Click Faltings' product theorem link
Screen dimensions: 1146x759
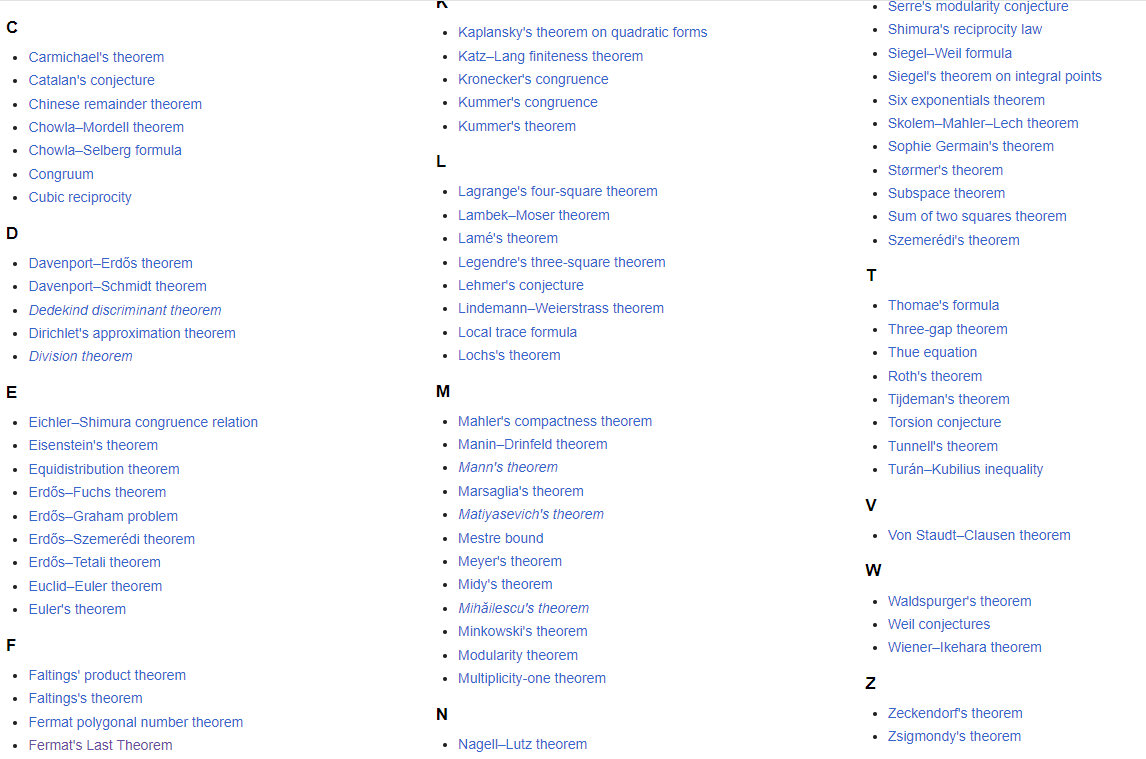pos(107,675)
